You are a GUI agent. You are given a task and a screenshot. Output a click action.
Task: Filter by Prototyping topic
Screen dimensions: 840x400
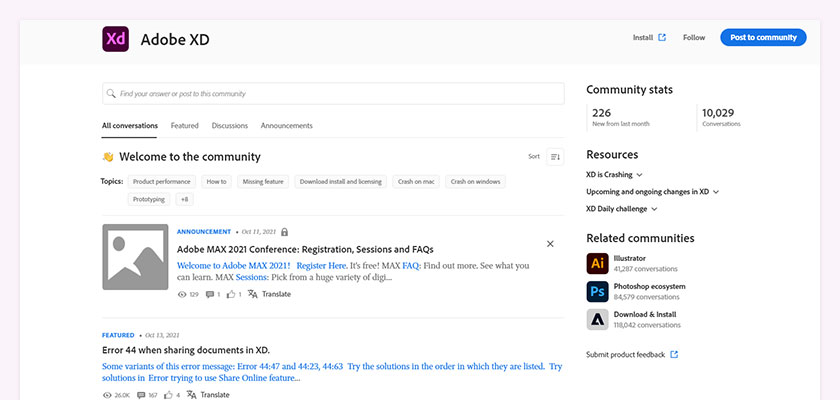pos(149,199)
